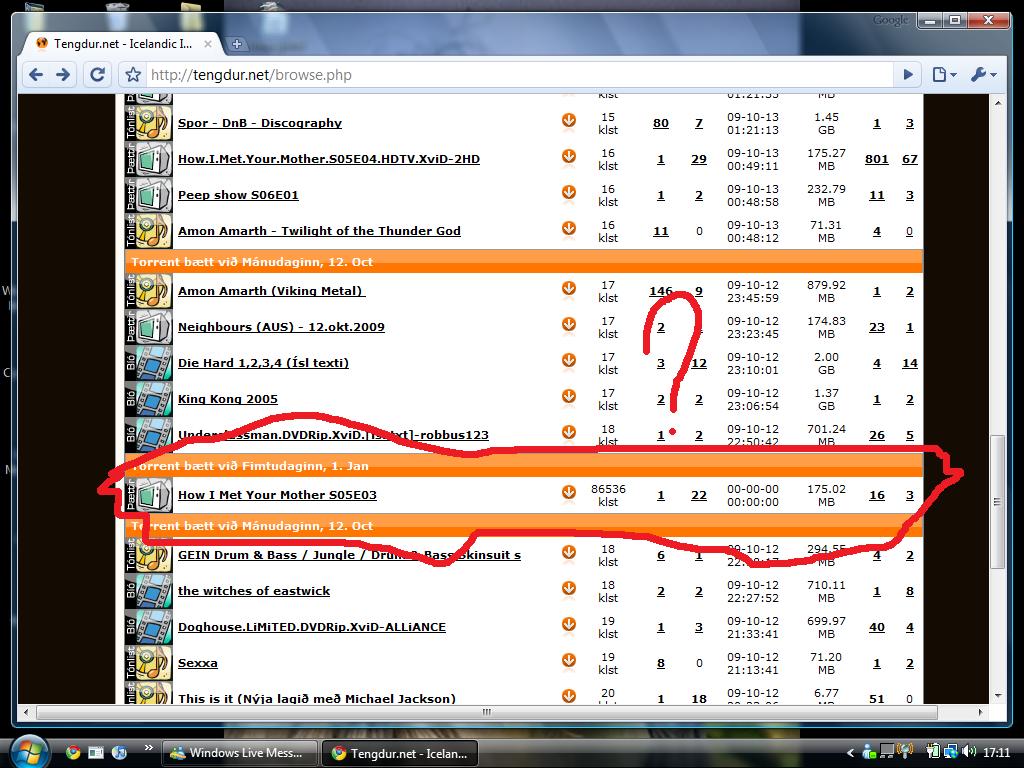Viewport: 1024px width, 768px height.
Task: Show hidden system tray icons arrow
Action: (x=850, y=753)
